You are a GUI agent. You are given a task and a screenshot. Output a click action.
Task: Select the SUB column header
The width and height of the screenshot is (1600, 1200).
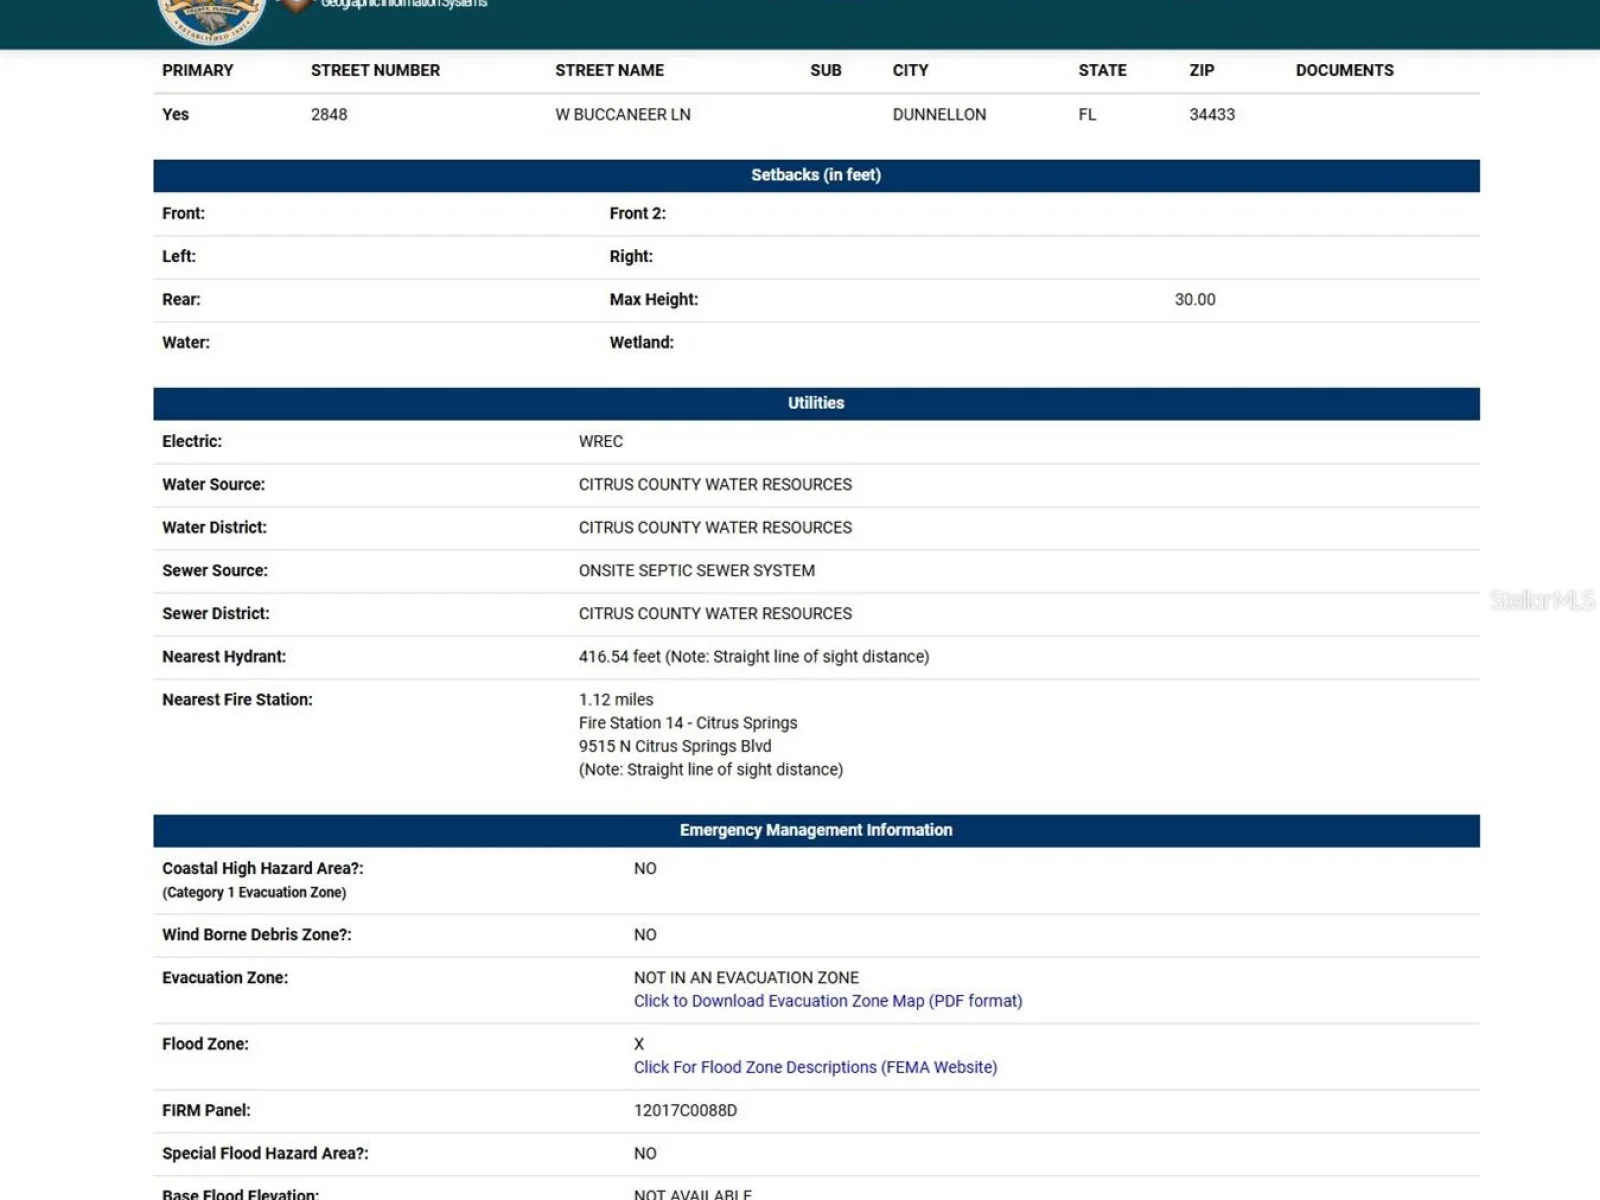(826, 70)
